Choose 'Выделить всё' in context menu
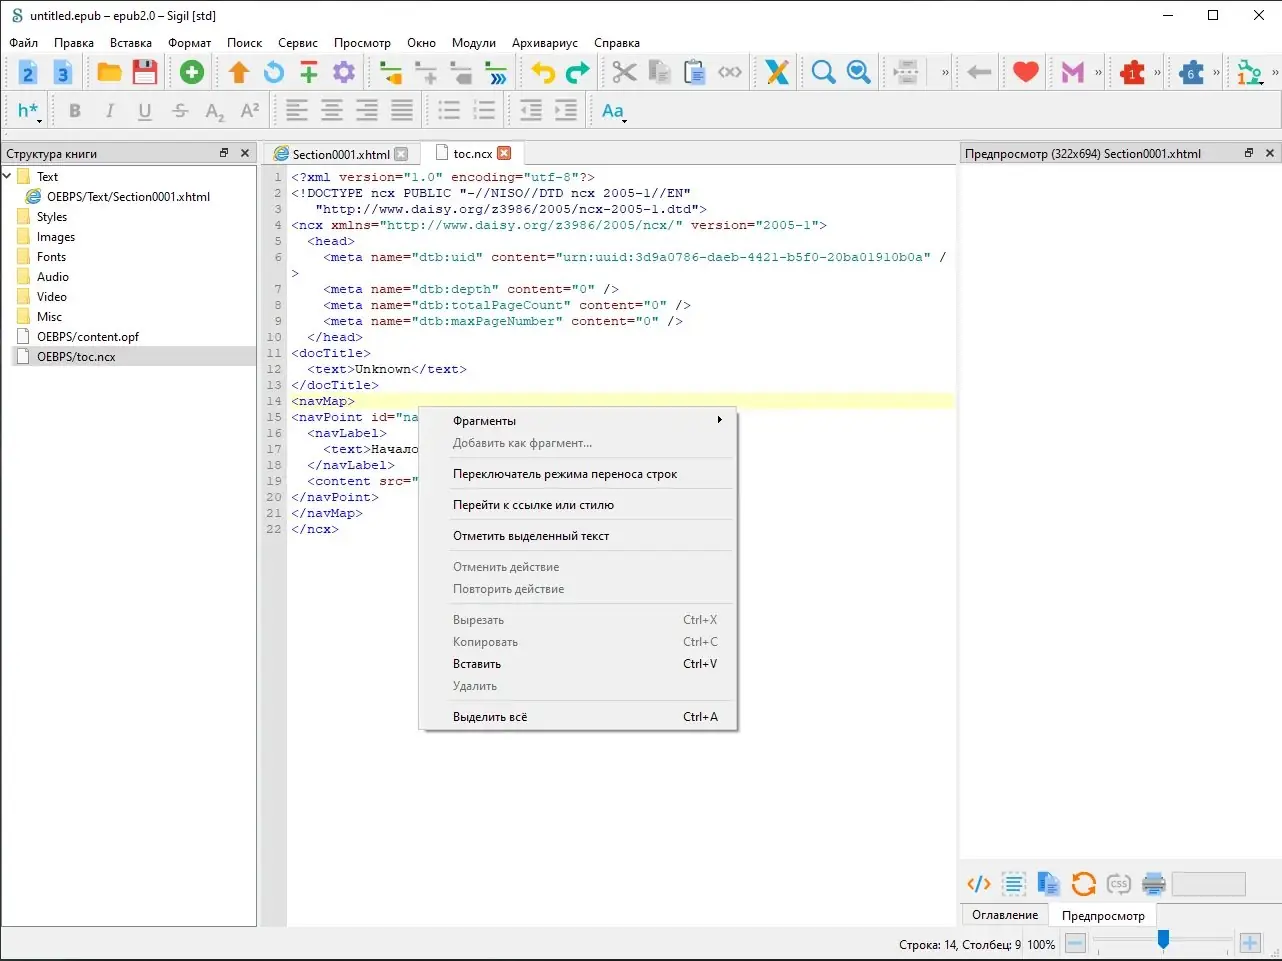The height and width of the screenshot is (961, 1282). pyautogui.click(x=490, y=717)
